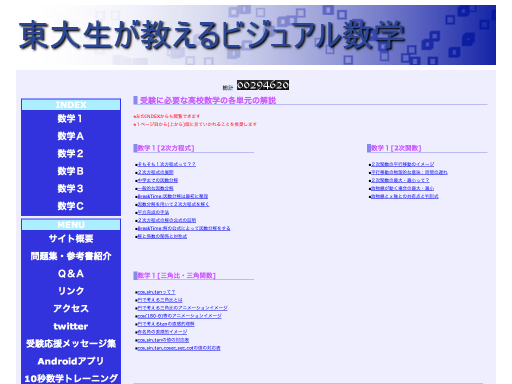The image size is (512, 384).
Task: Click heading 受験に必要な高校数学の各単元の解説
Action: tap(208, 100)
